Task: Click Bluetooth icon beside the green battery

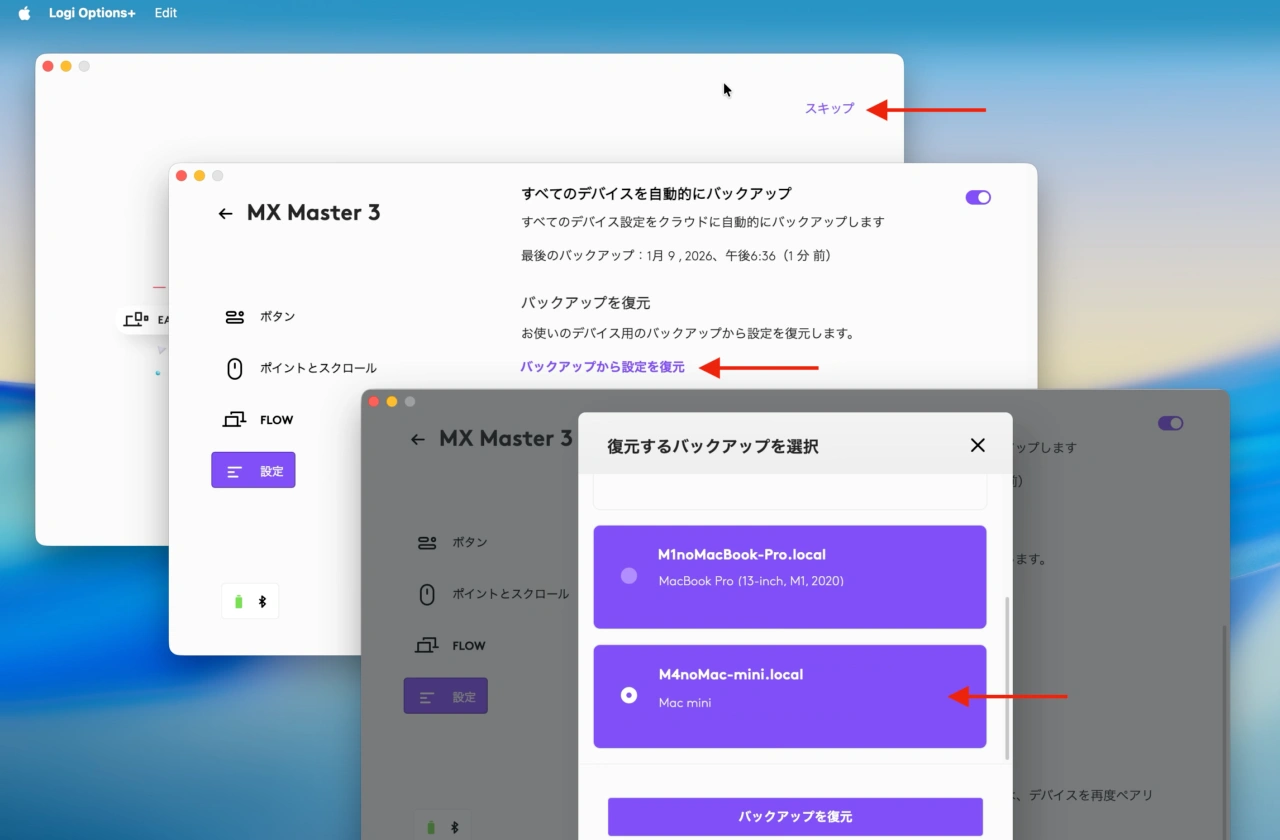Action: coord(263,602)
